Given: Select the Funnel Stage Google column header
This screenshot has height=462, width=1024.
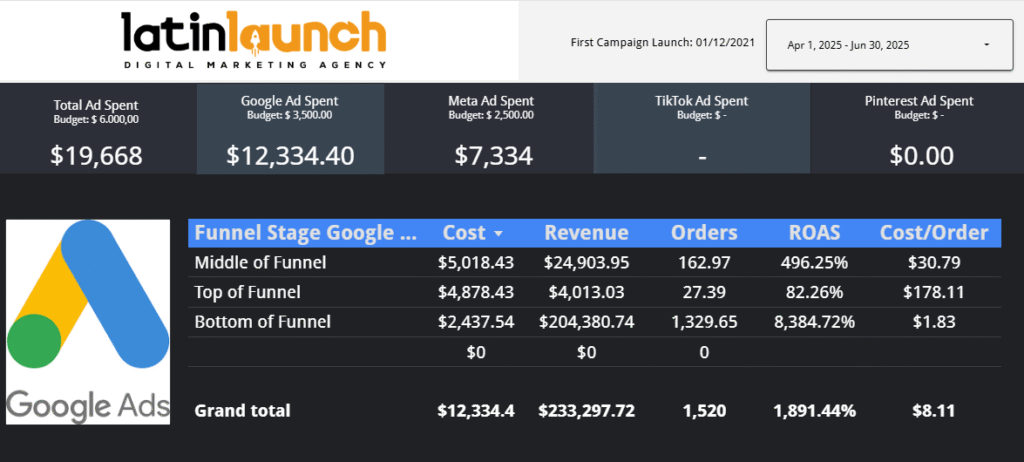Looking at the screenshot, I should click(305, 233).
